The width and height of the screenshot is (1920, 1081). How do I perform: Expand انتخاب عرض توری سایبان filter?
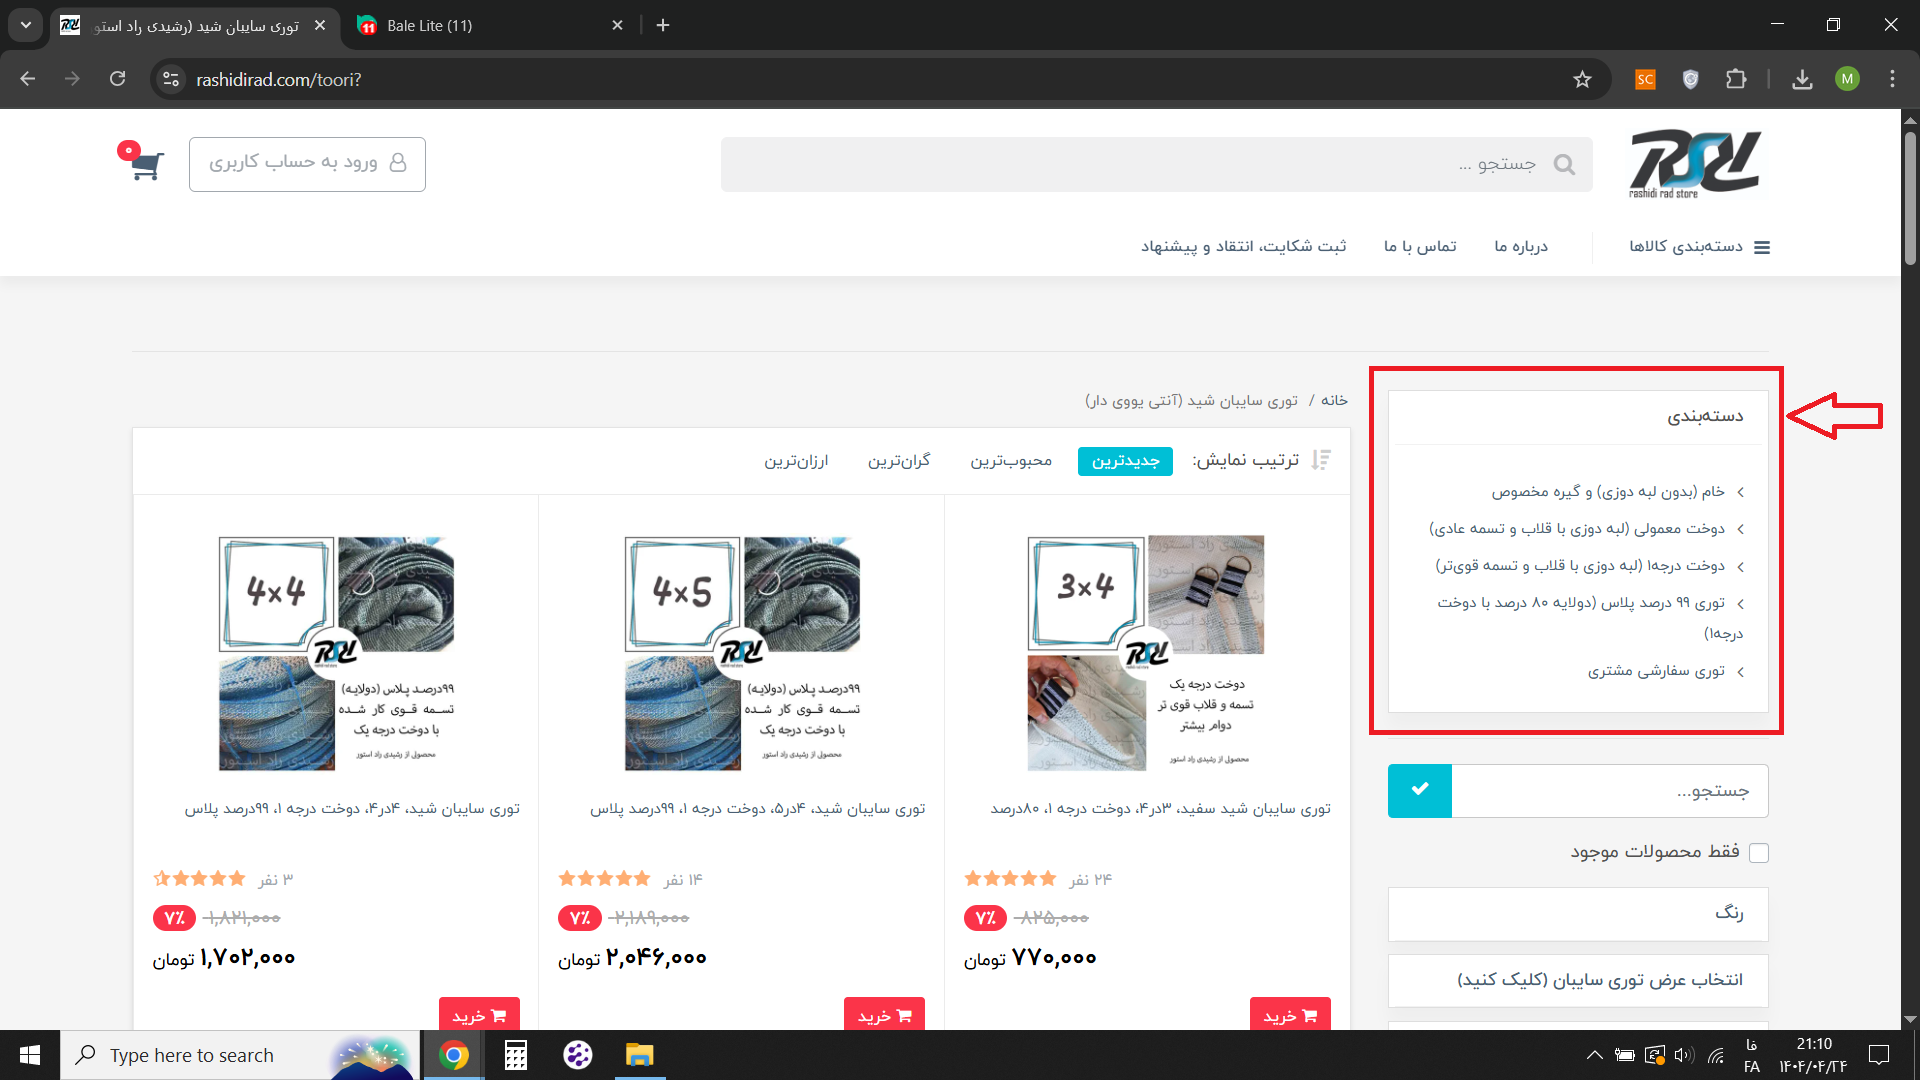[1578, 980]
